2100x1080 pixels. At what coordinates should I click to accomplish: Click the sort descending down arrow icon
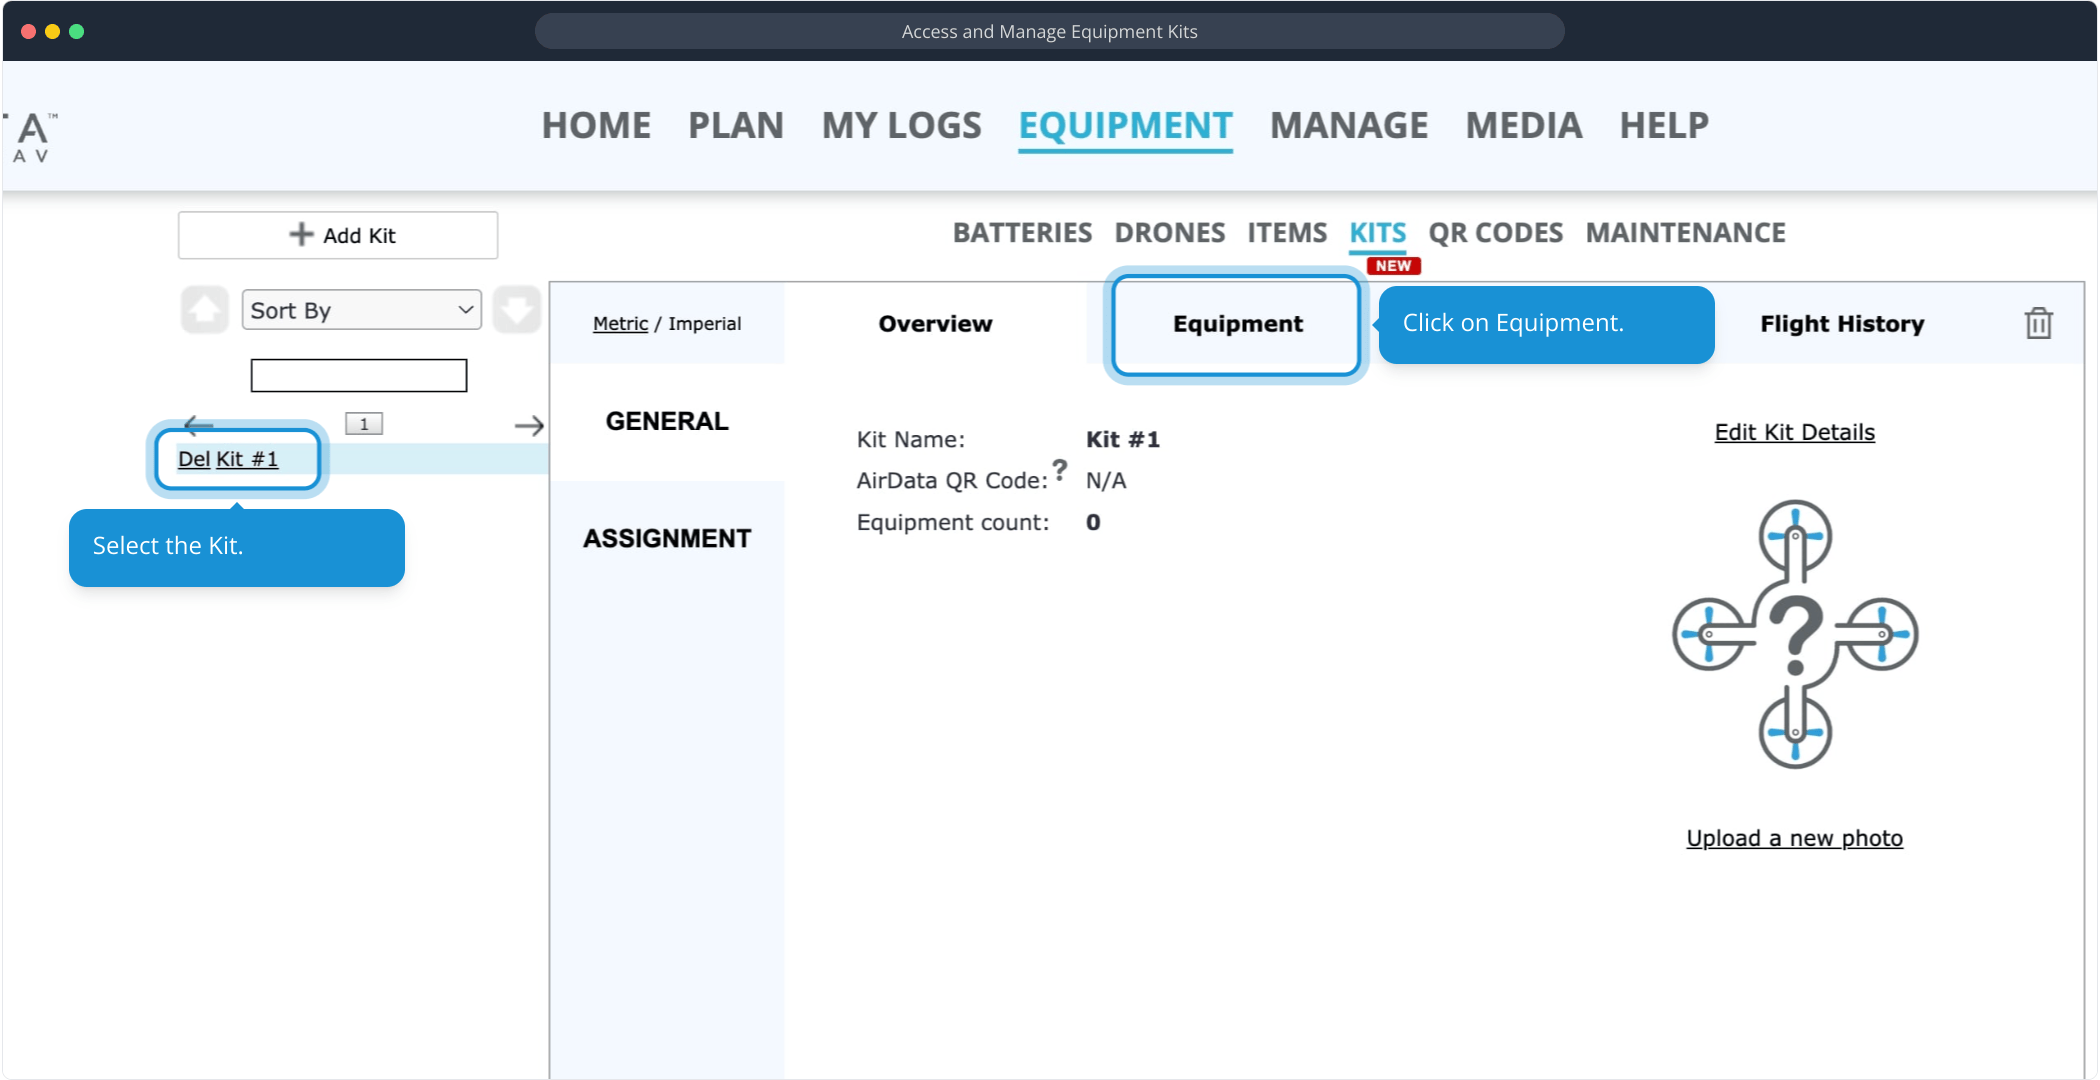517,310
